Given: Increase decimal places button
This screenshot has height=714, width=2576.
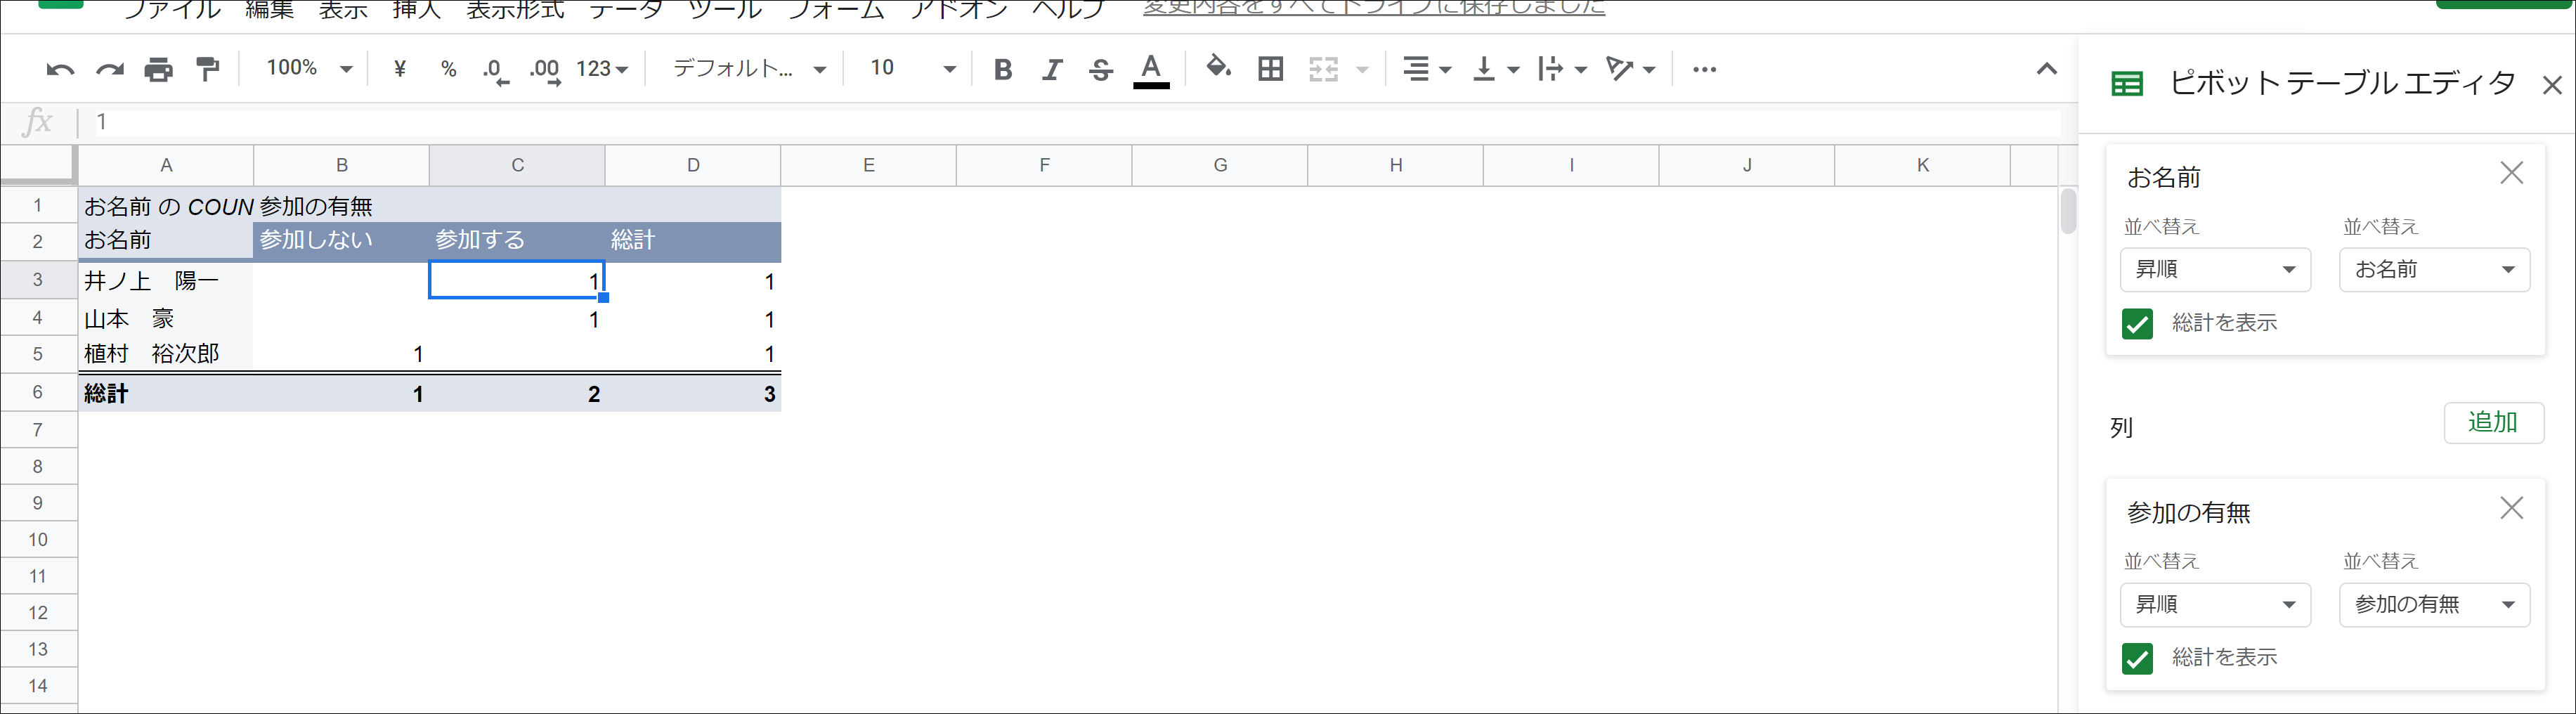Looking at the screenshot, I should tap(545, 70).
